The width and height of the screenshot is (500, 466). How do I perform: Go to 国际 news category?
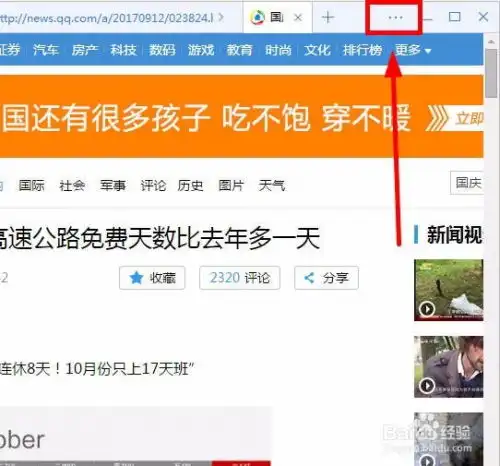(x=32, y=185)
